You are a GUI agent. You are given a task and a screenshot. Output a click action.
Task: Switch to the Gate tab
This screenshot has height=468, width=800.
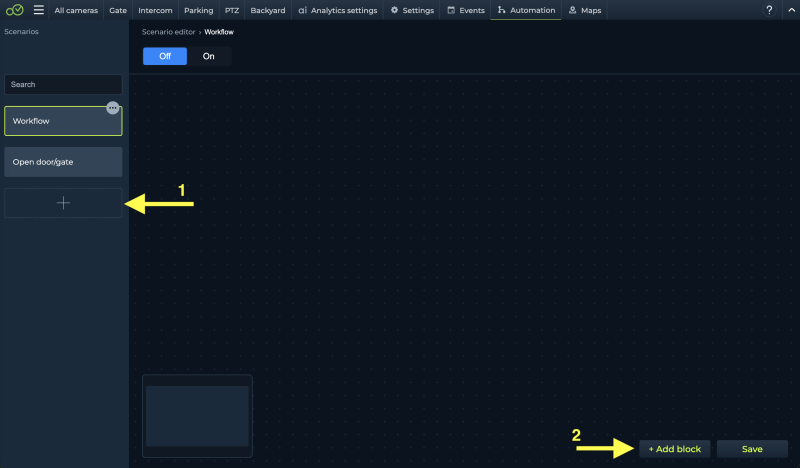118,10
